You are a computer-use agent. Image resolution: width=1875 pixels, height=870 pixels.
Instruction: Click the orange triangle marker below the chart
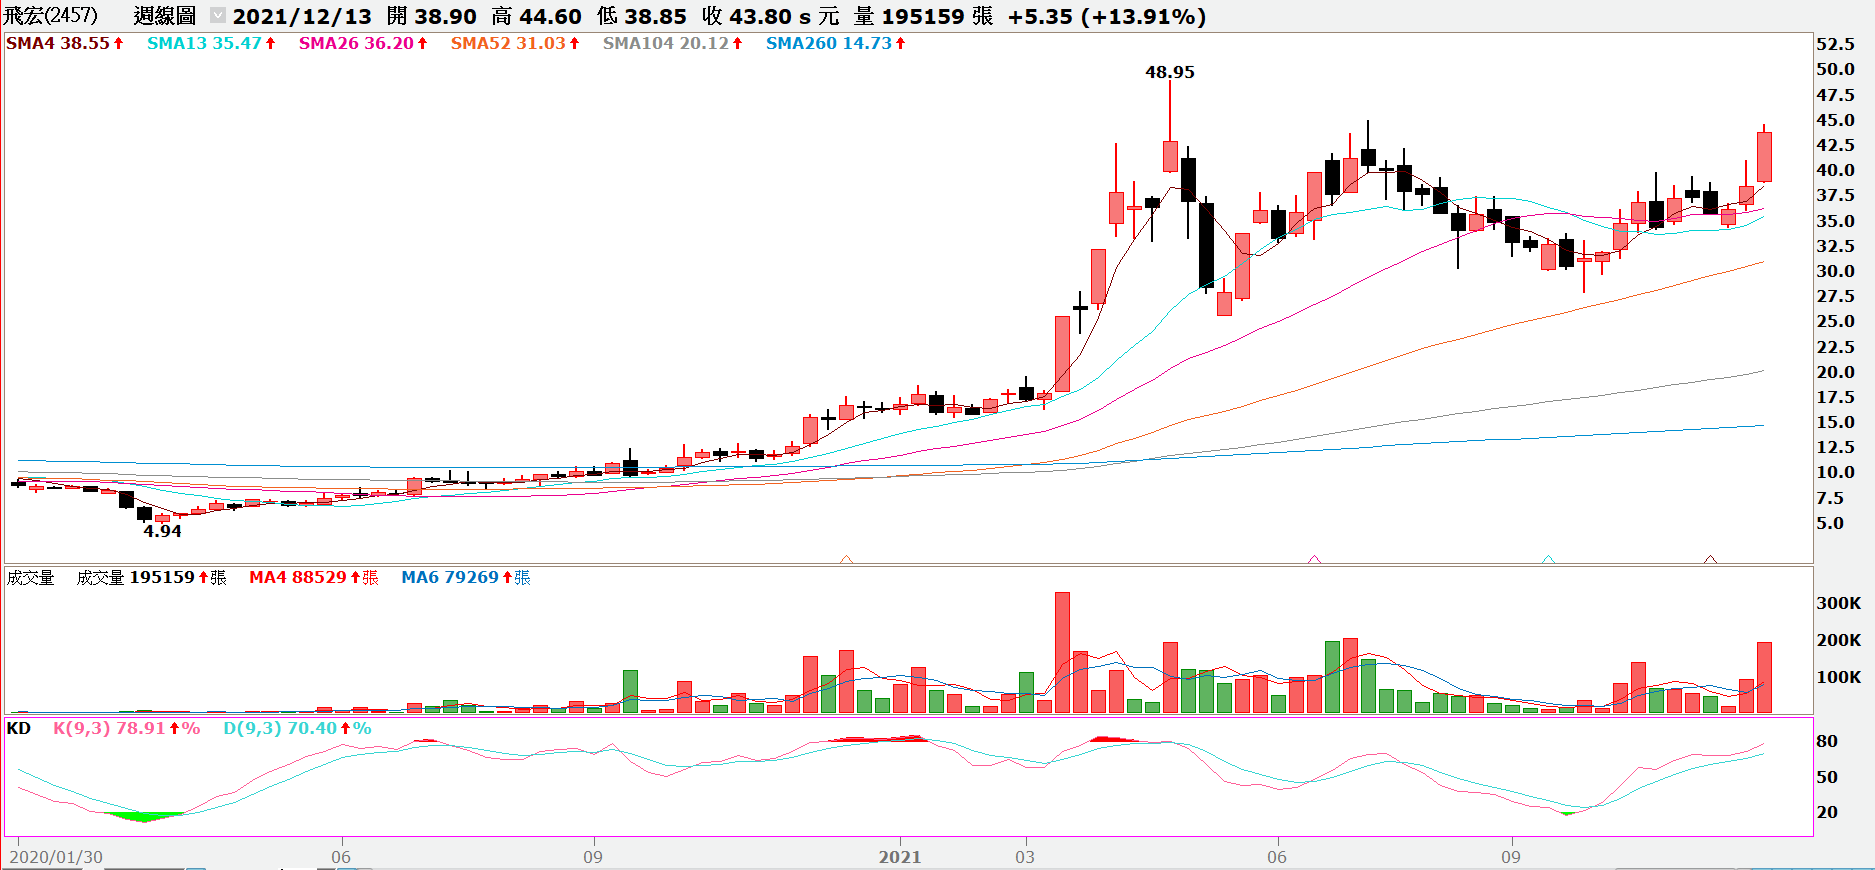pos(846,560)
